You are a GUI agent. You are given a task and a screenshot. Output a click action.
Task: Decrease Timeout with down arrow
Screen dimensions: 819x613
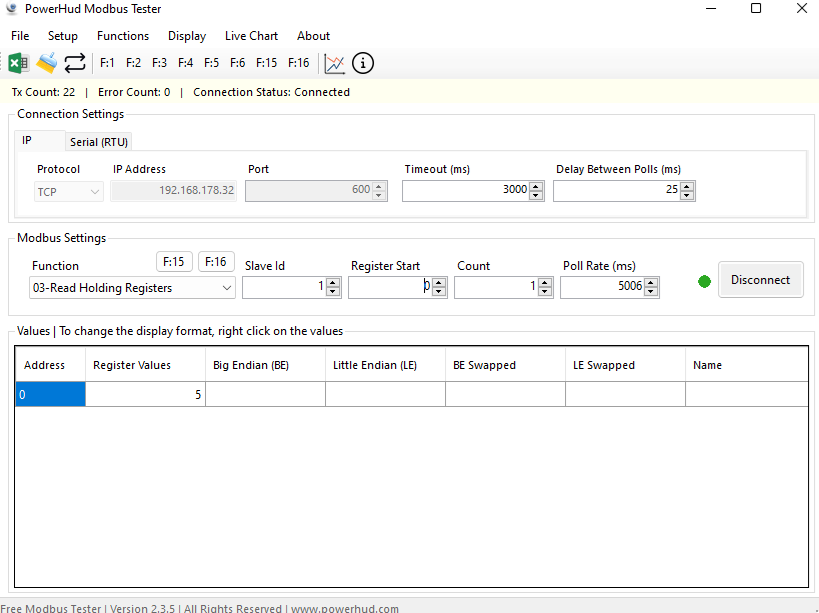(x=536, y=196)
